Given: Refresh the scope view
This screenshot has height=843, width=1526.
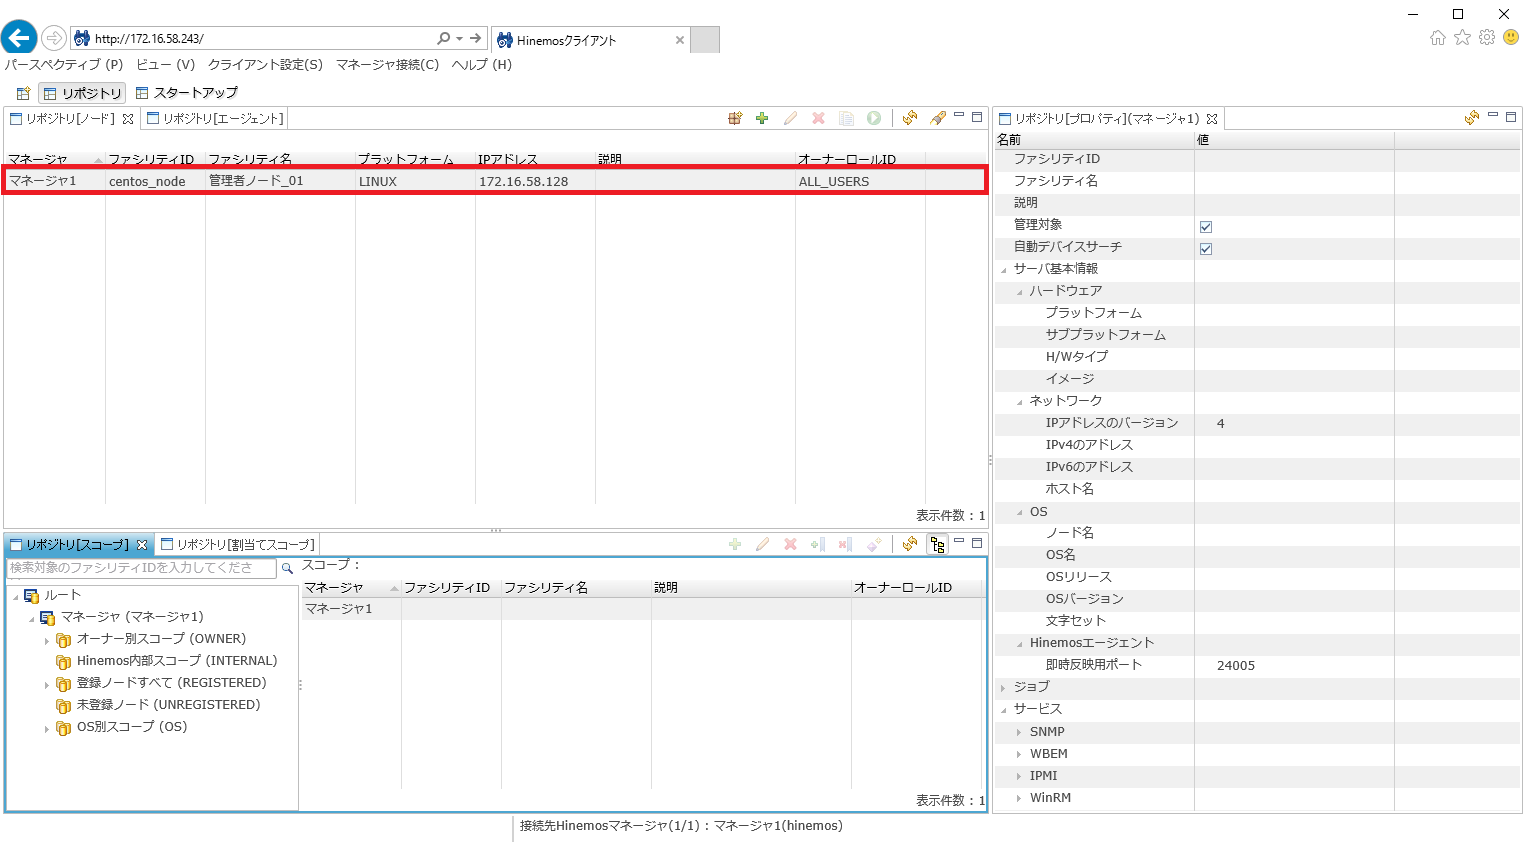Looking at the screenshot, I should coord(909,544).
